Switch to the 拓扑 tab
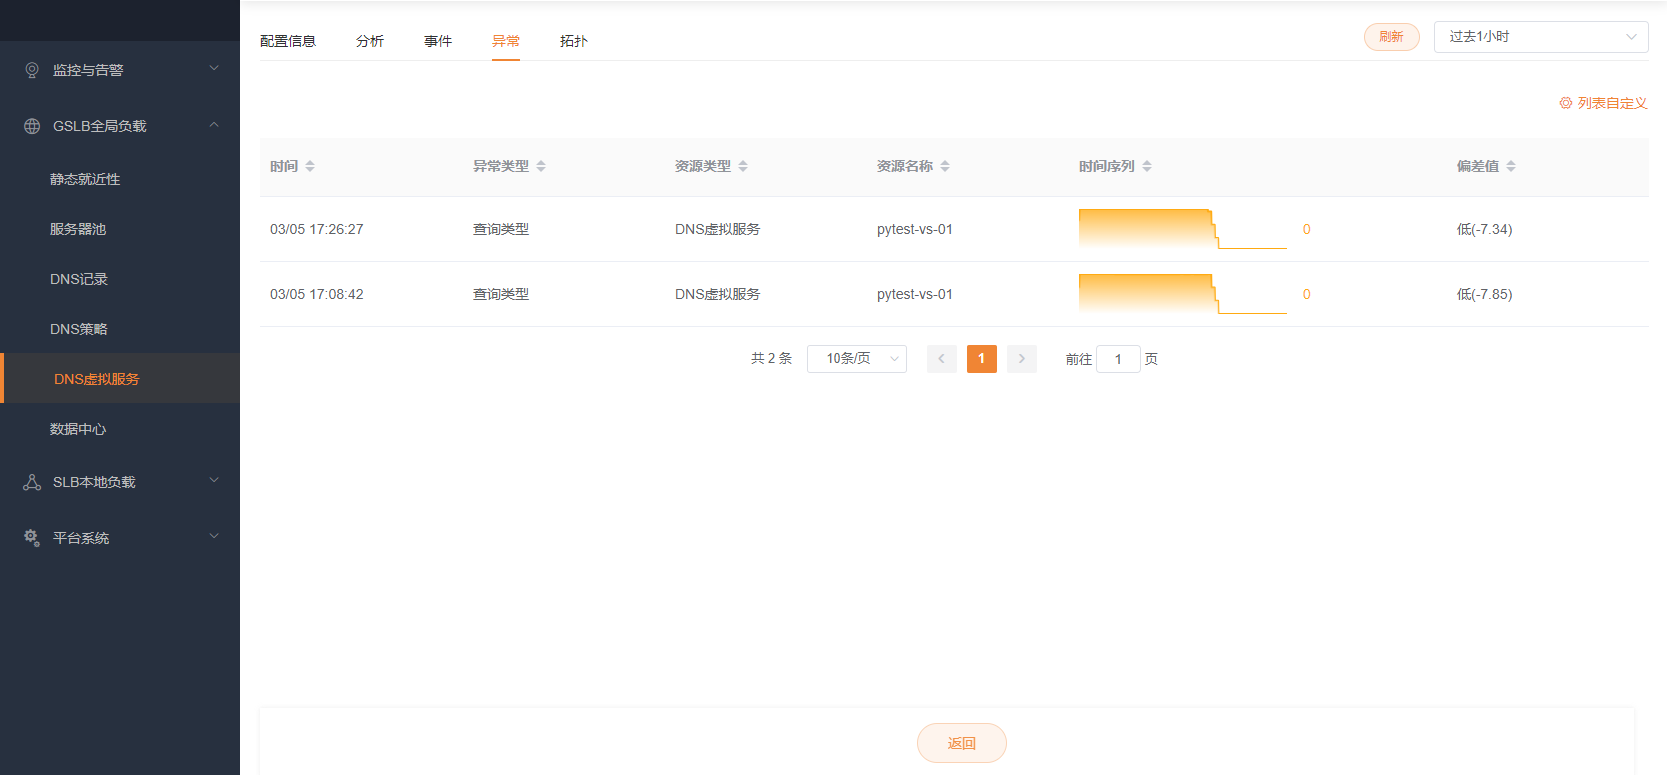 [x=573, y=41]
